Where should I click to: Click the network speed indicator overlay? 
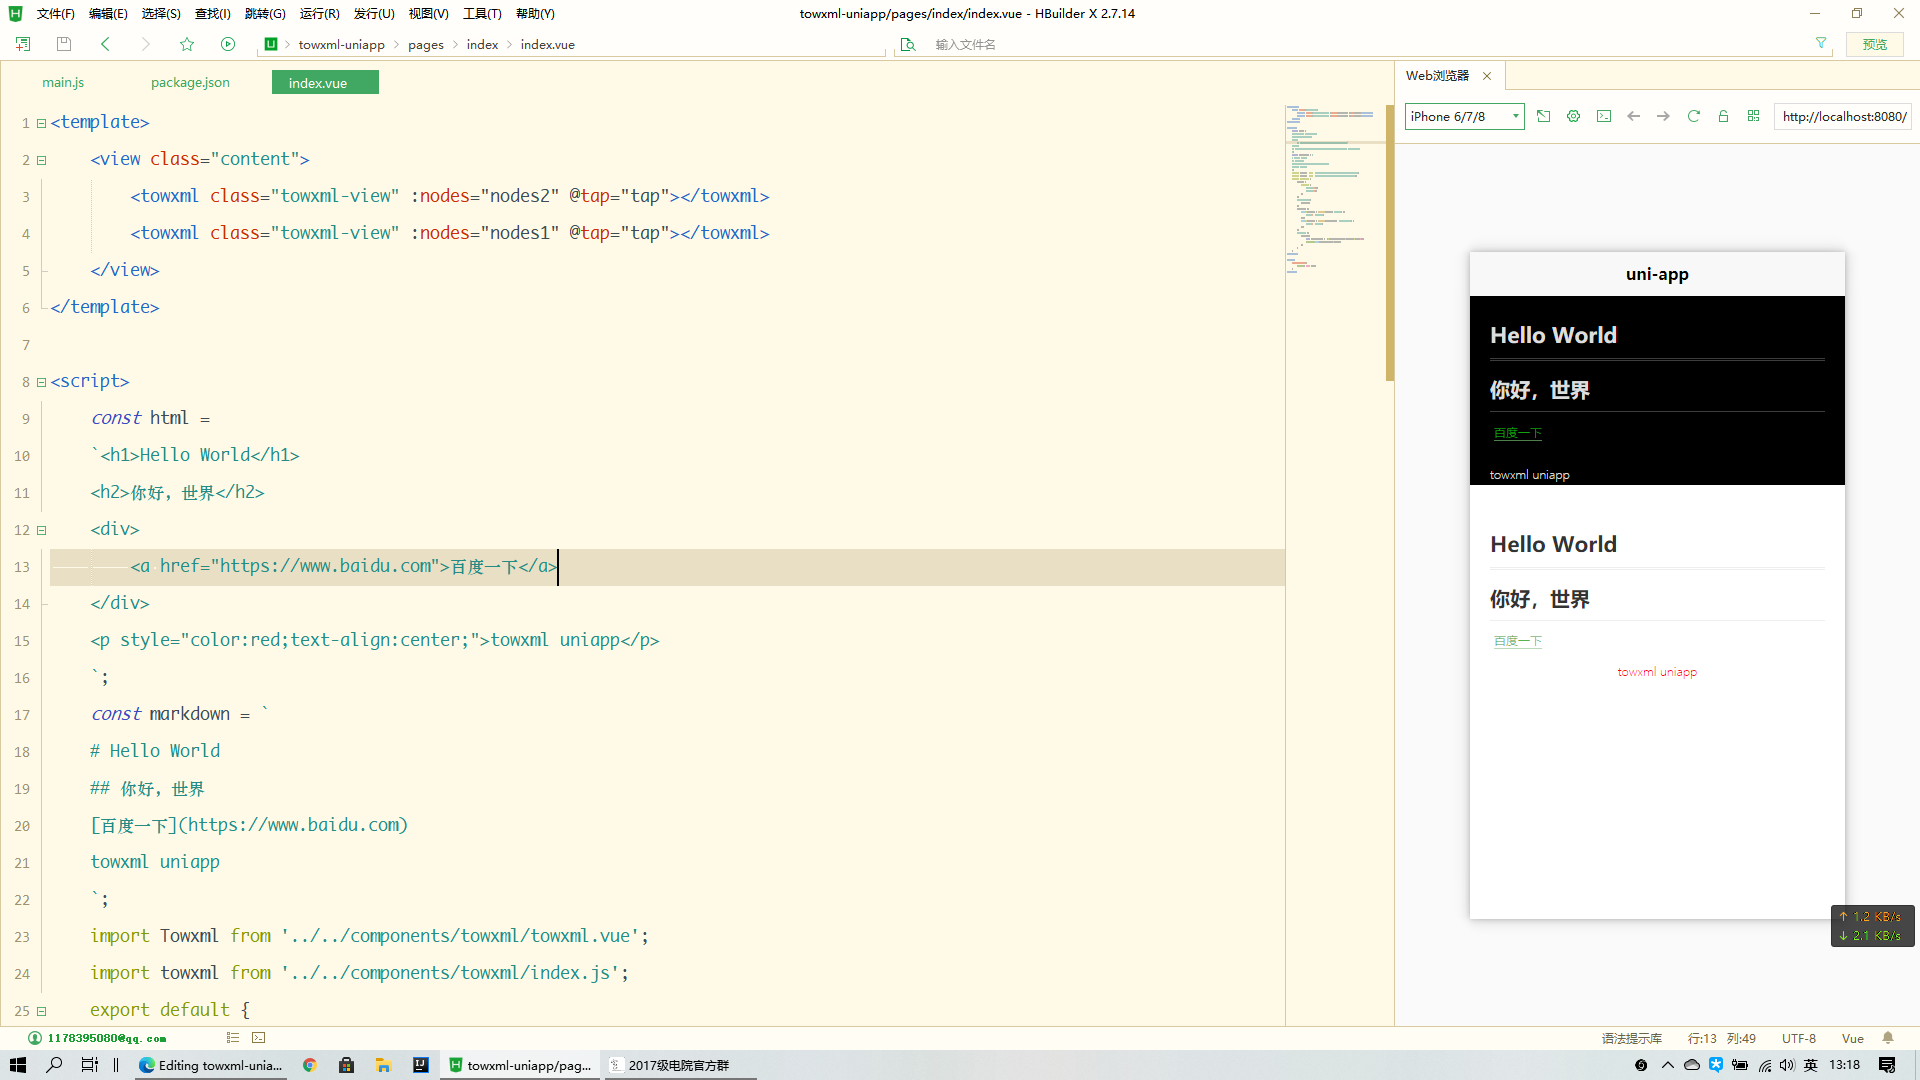(1871, 925)
